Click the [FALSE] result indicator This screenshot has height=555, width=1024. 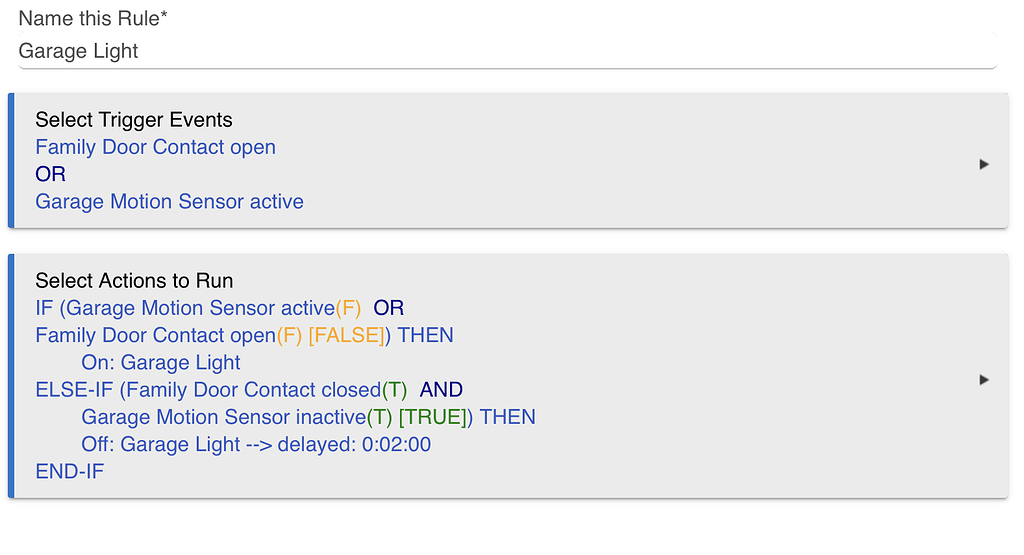(x=346, y=336)
